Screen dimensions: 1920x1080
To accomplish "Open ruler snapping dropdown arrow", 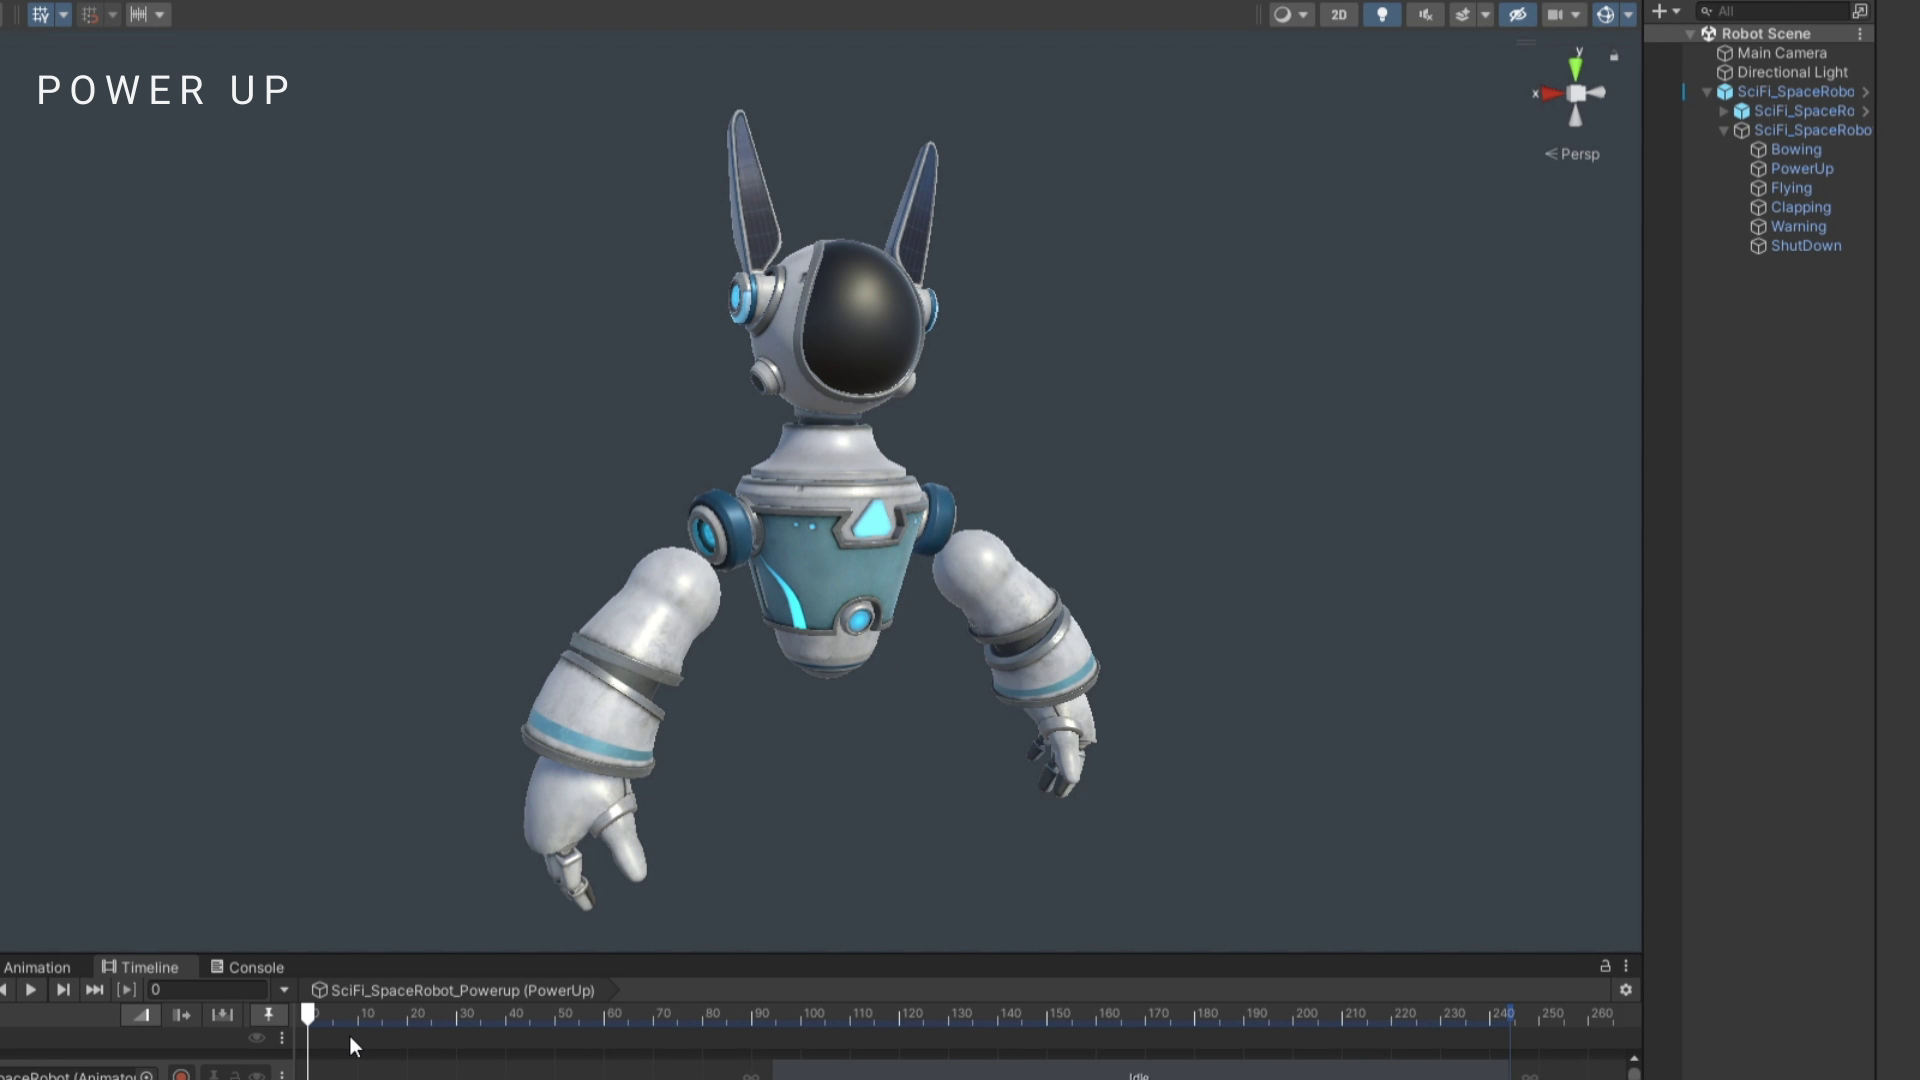I will tap(160, 14).
